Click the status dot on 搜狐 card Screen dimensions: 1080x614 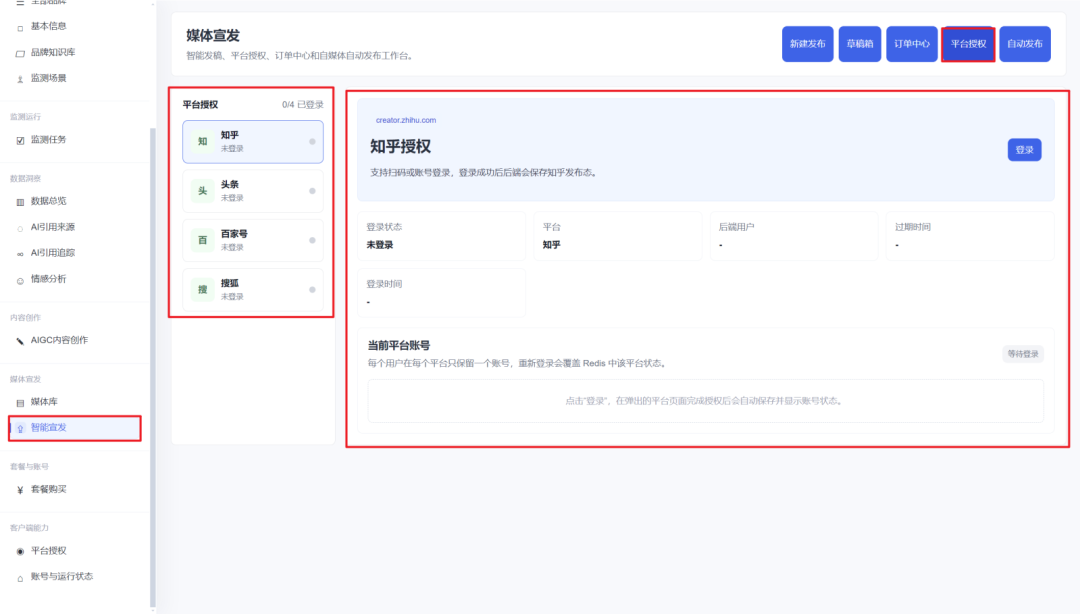[312, 289]
